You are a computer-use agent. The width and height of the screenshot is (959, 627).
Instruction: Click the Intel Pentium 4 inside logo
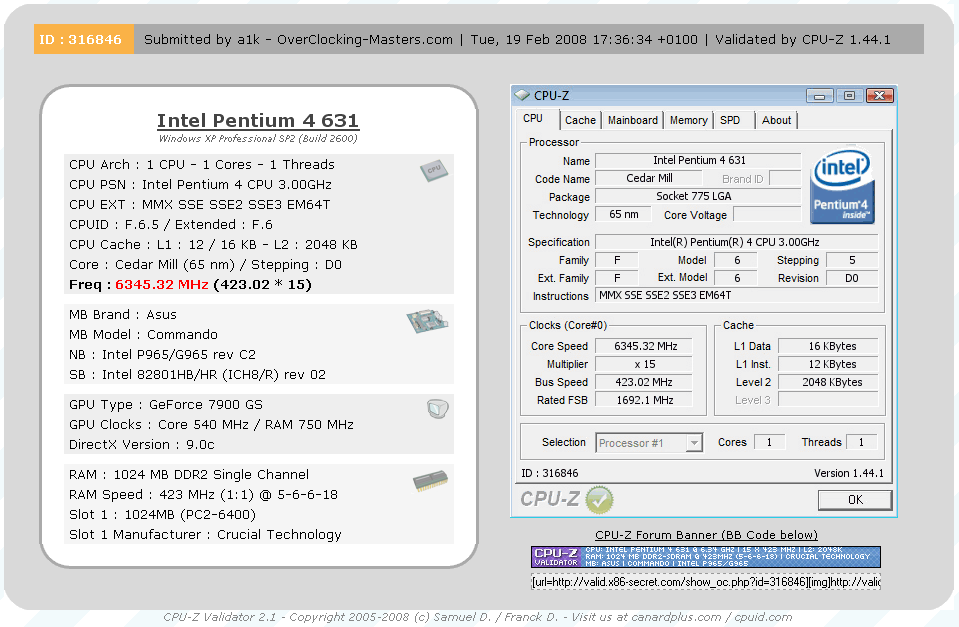coord(842,186)
